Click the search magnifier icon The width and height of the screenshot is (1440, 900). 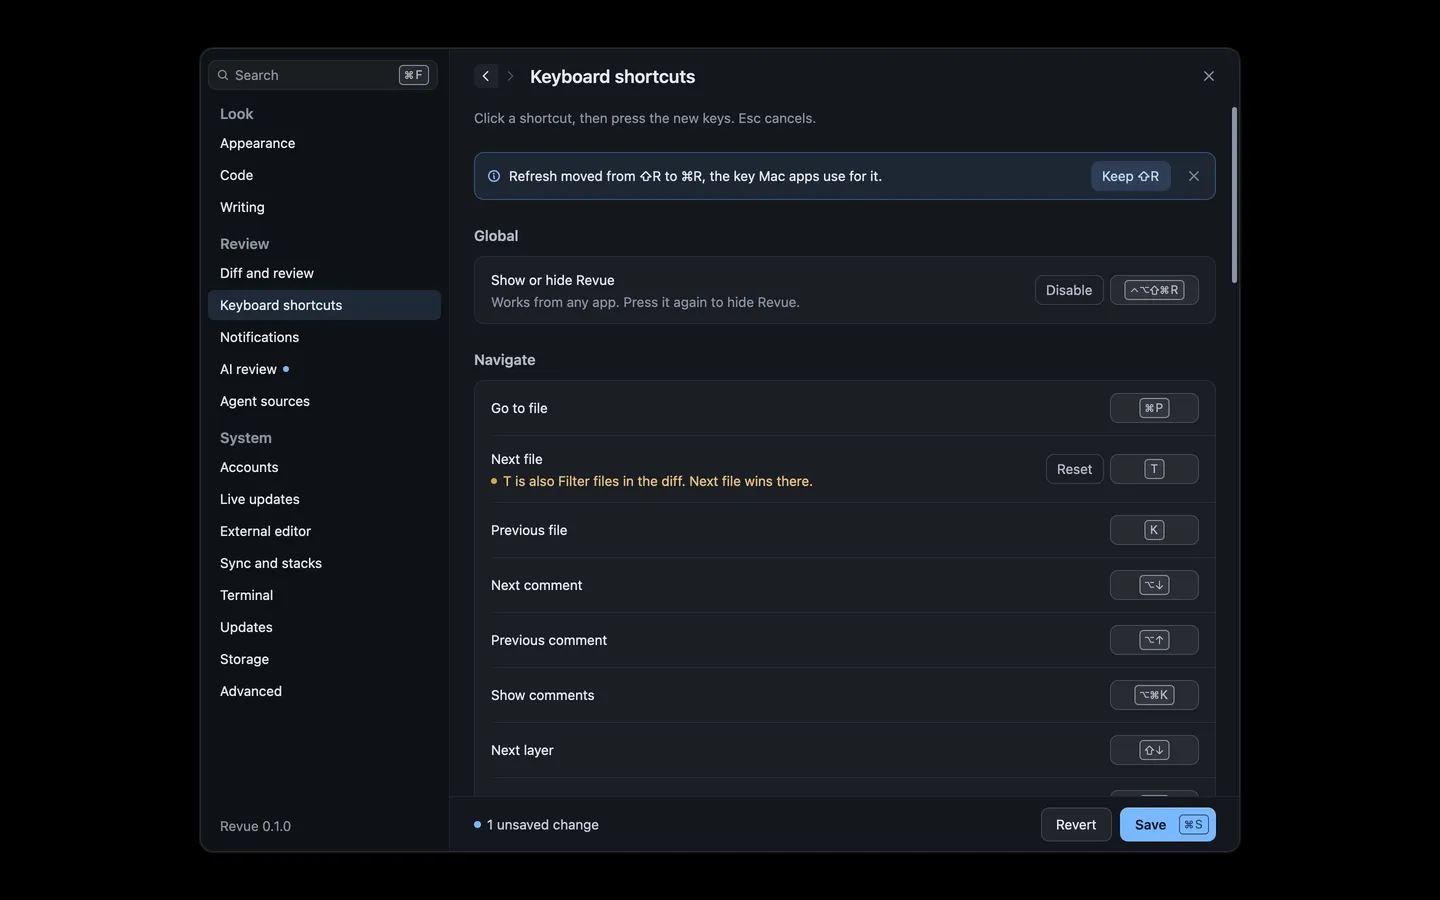(223, 75)
